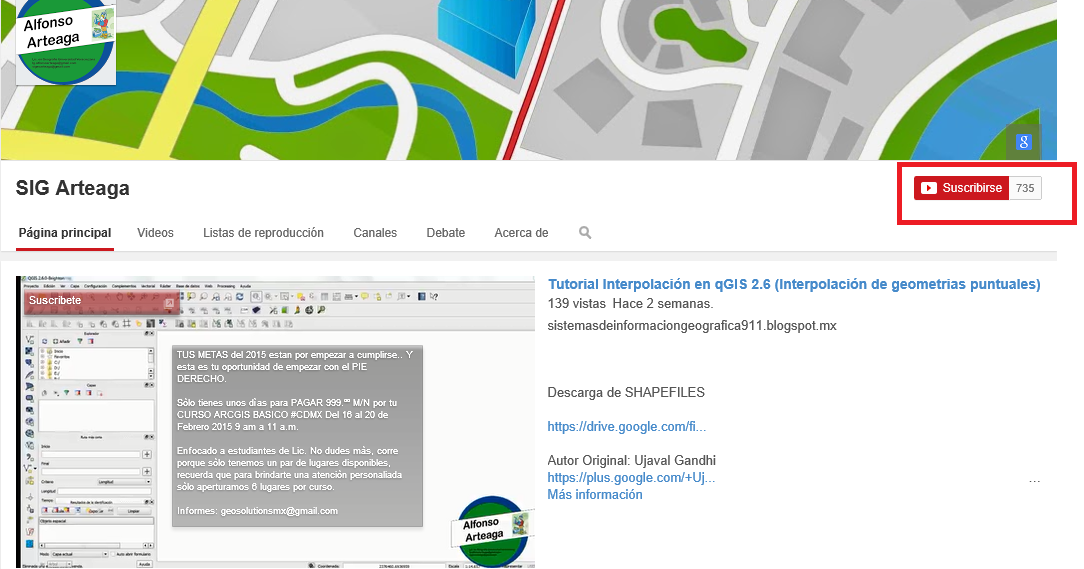Click the Más información link
The image size is (1084, 569).
pyautogui.click(x=595, y=494)
